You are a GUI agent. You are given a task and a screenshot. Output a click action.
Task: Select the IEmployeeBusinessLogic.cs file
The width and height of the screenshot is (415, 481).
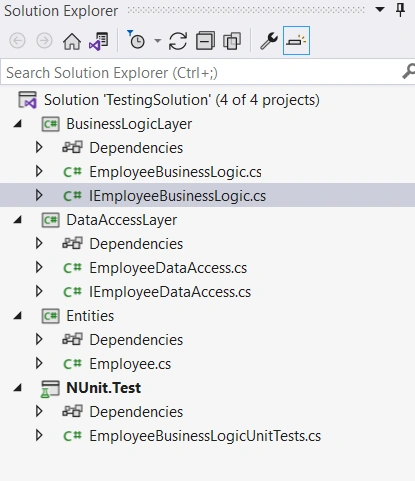click(177, 196)
